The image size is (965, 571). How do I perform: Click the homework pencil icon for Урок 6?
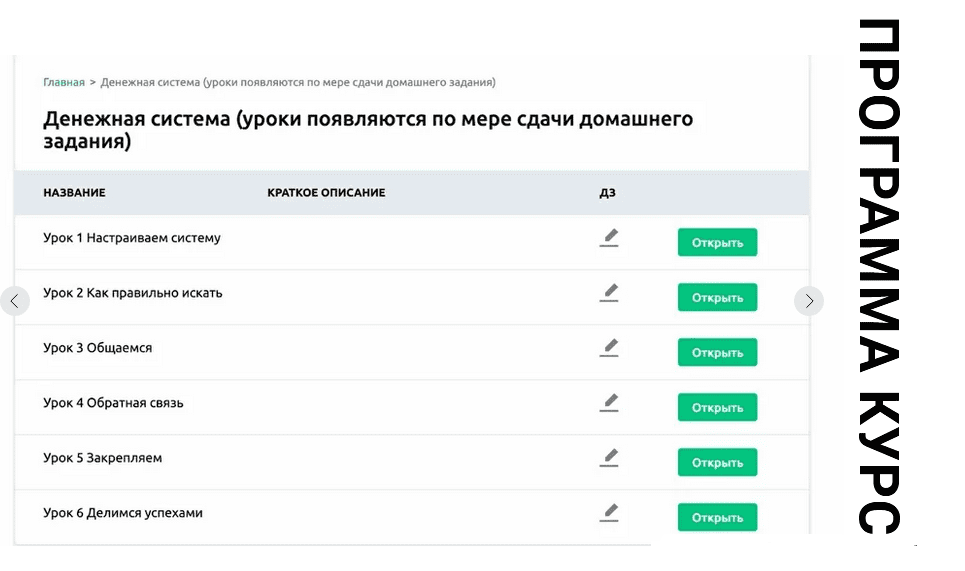[609, 513]
